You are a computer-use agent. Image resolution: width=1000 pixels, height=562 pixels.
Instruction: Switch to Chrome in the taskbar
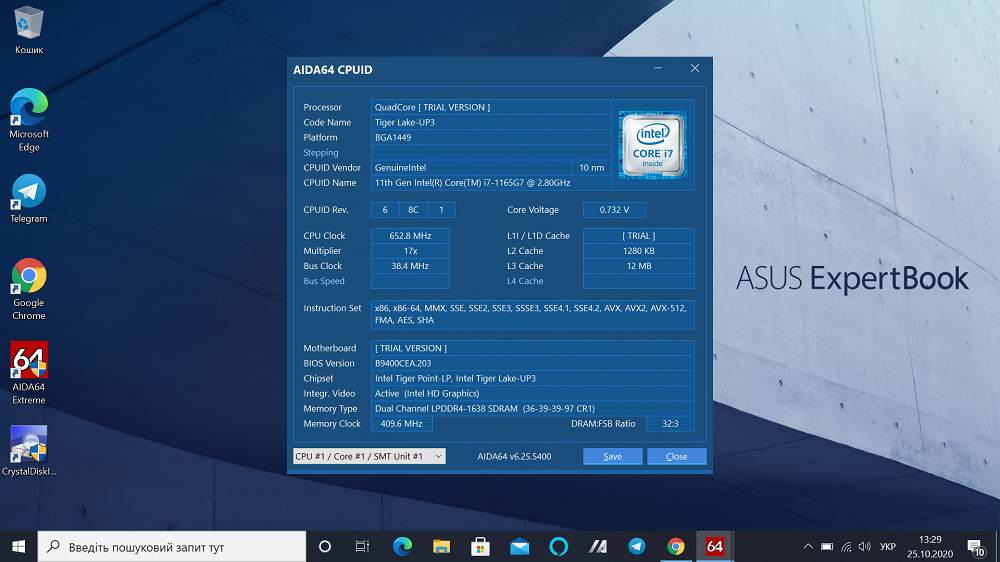point(675,547)
